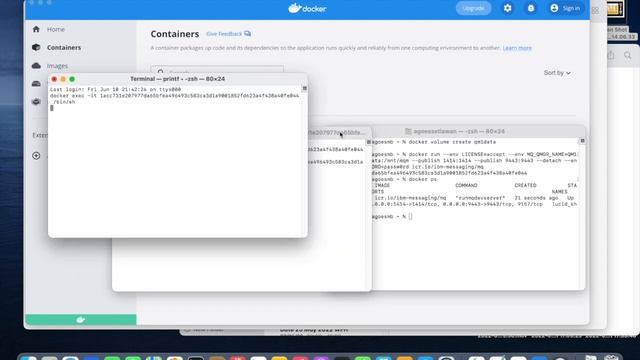Click the scroll marker in front Terminal

click(x=304, y=89)
